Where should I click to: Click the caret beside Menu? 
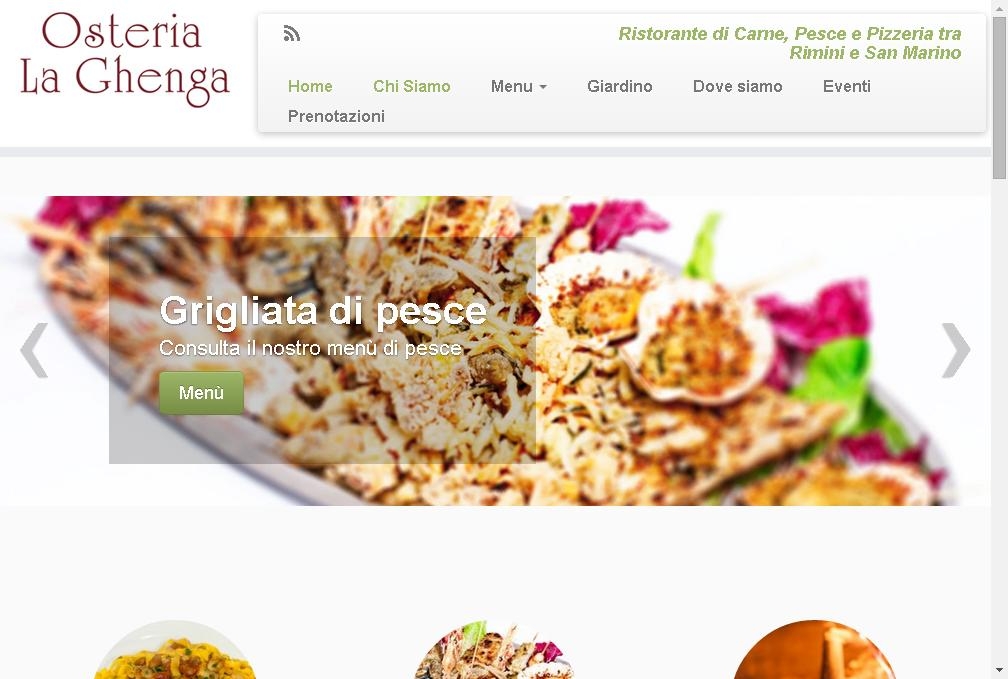pos(543,87)
